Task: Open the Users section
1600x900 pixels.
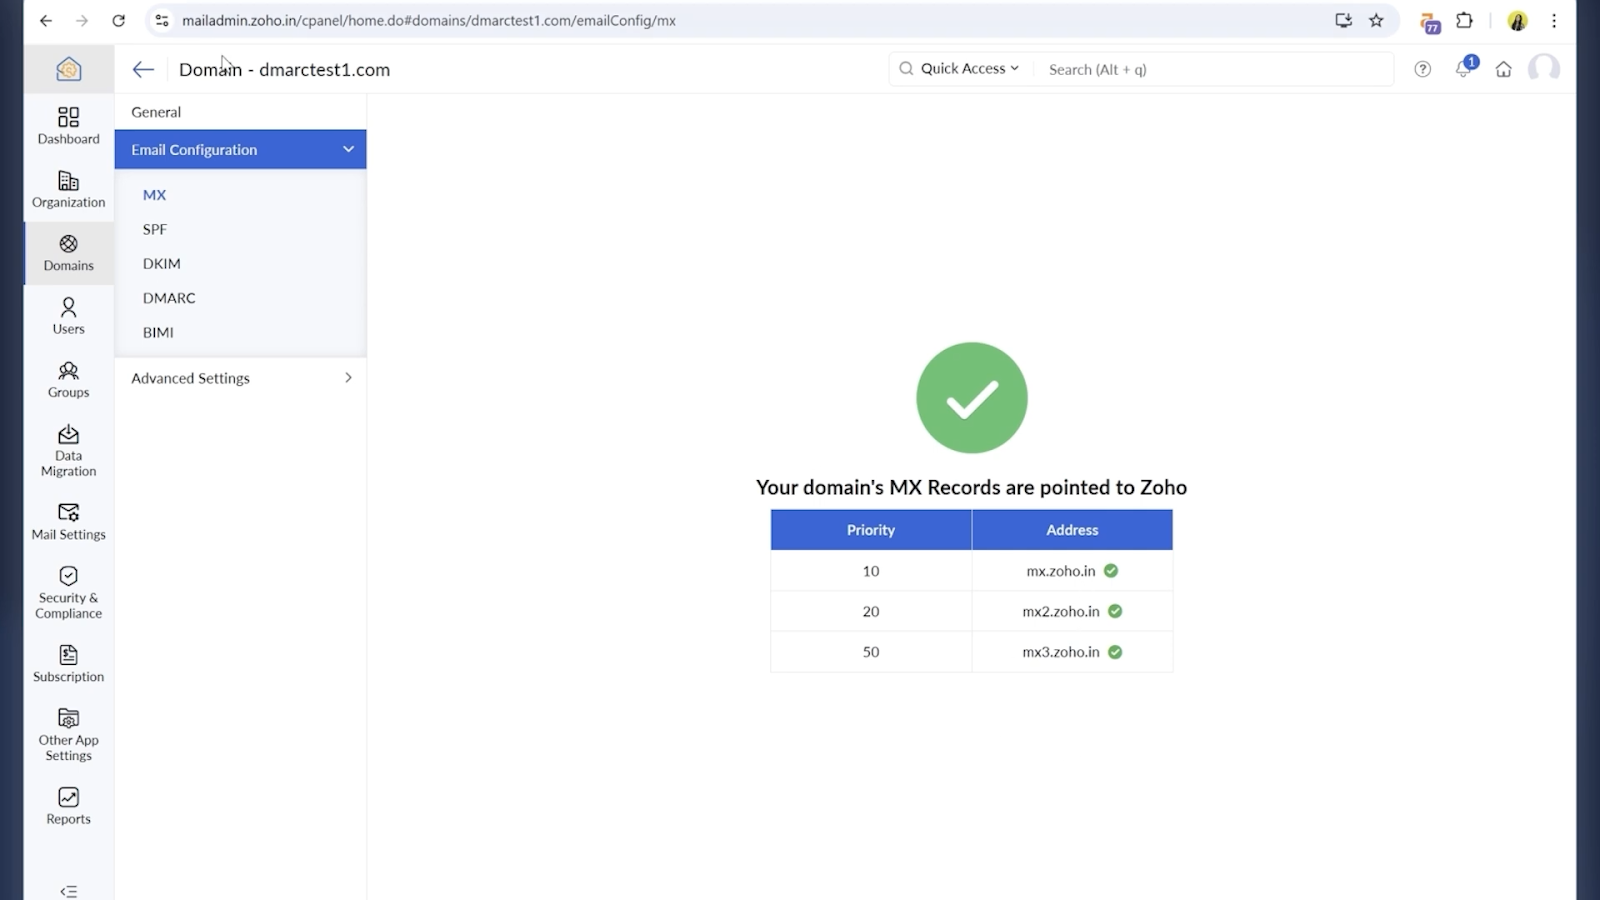Action: 67,315
